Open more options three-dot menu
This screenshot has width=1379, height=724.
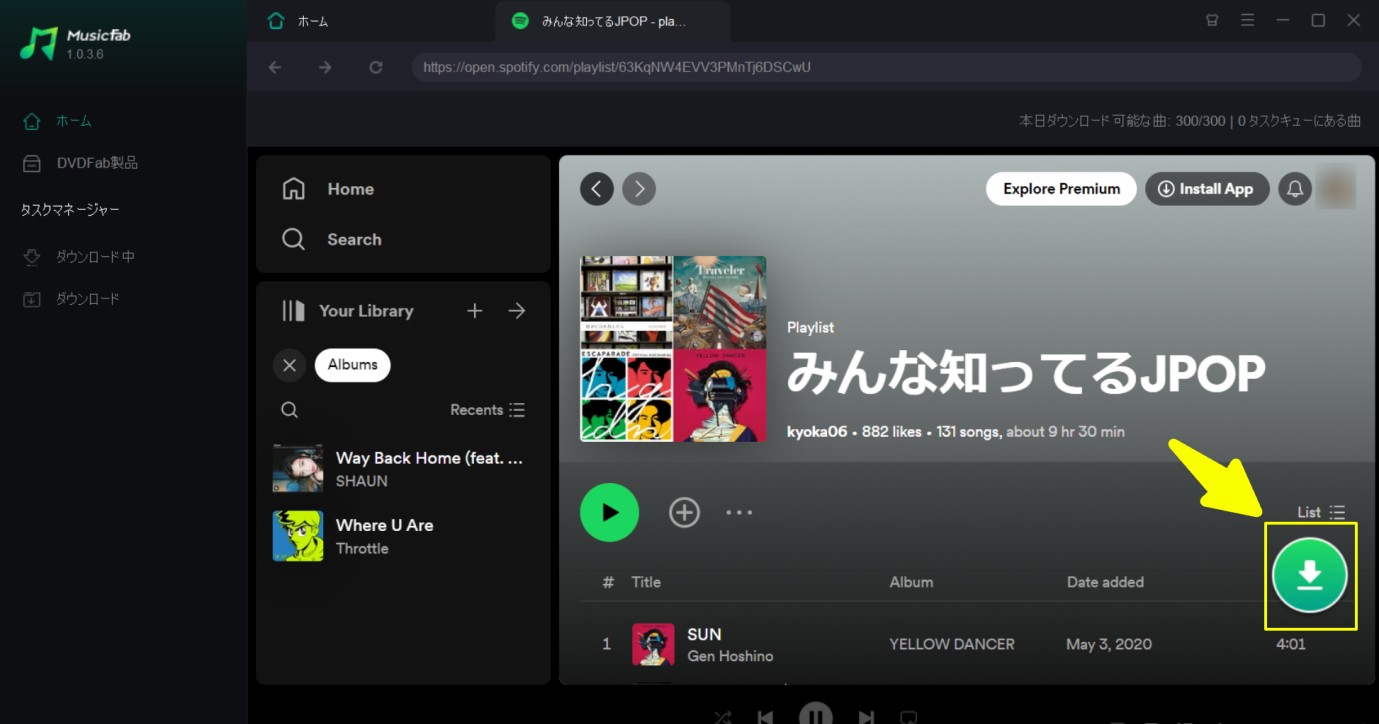739,513
